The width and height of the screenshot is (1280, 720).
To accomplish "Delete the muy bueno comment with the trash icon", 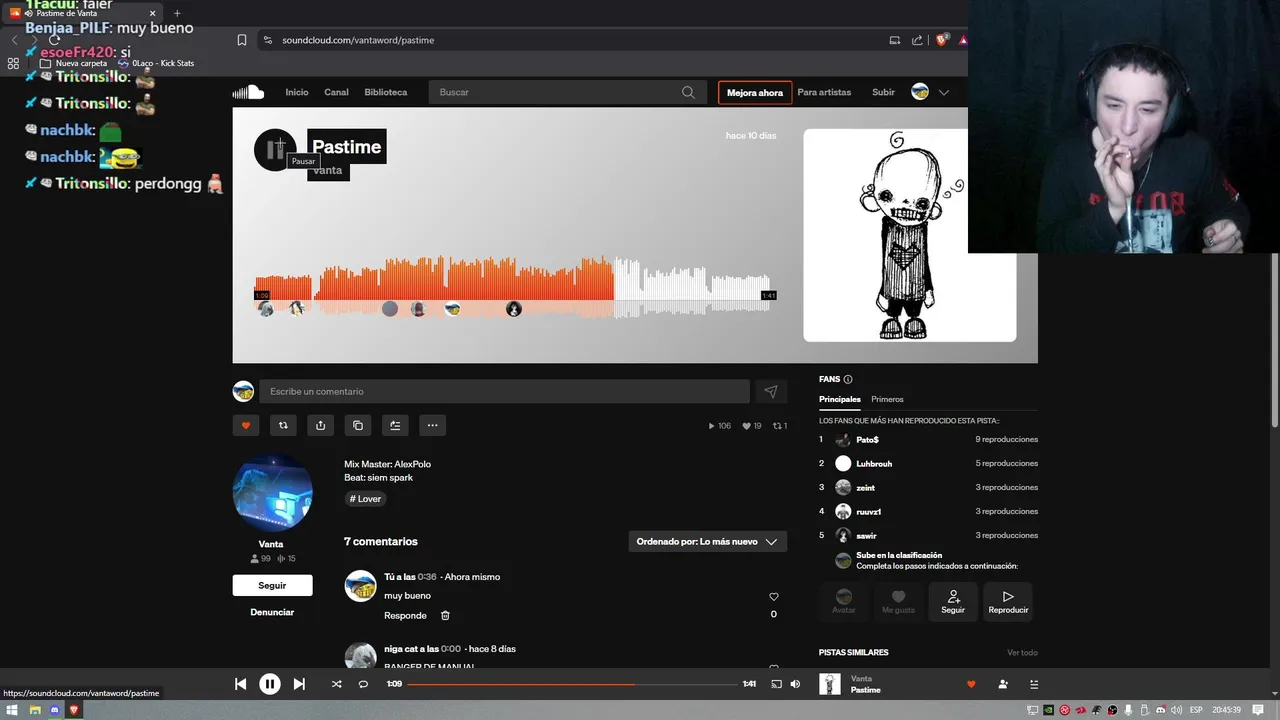I will coord(445,616).
